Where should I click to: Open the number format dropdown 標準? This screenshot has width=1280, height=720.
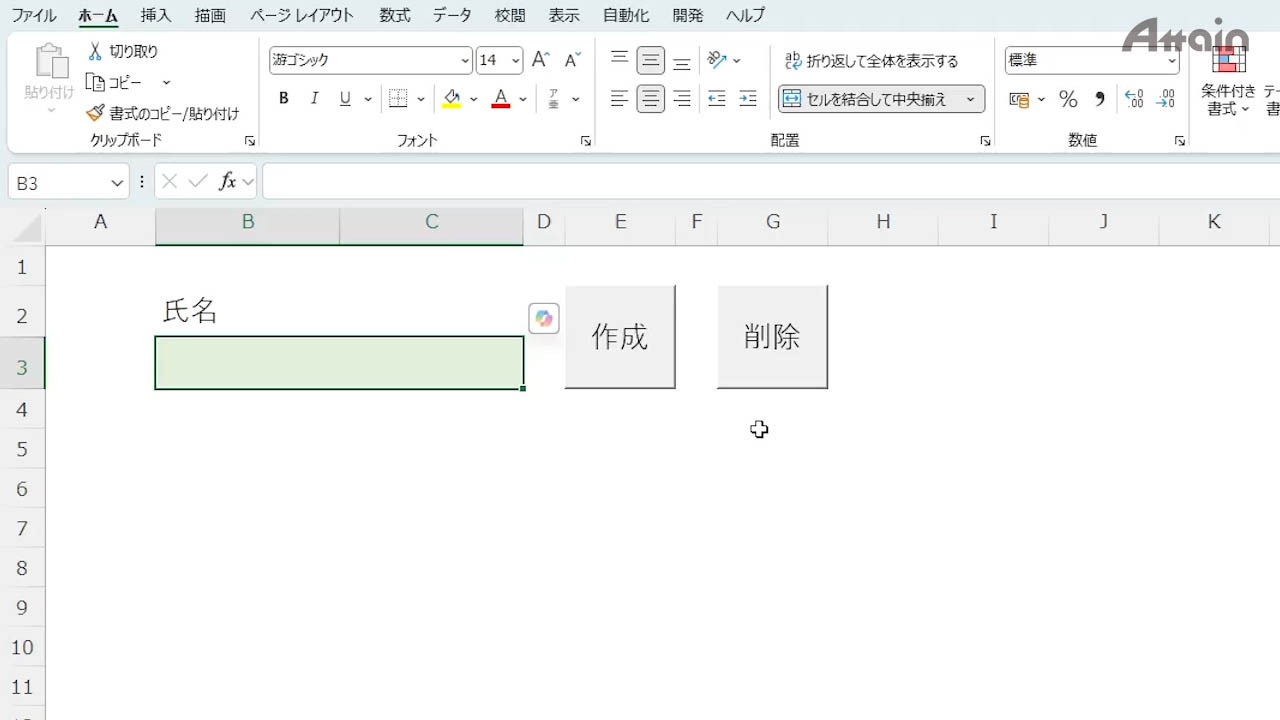pyautogui.click(x=1172, y=61)
